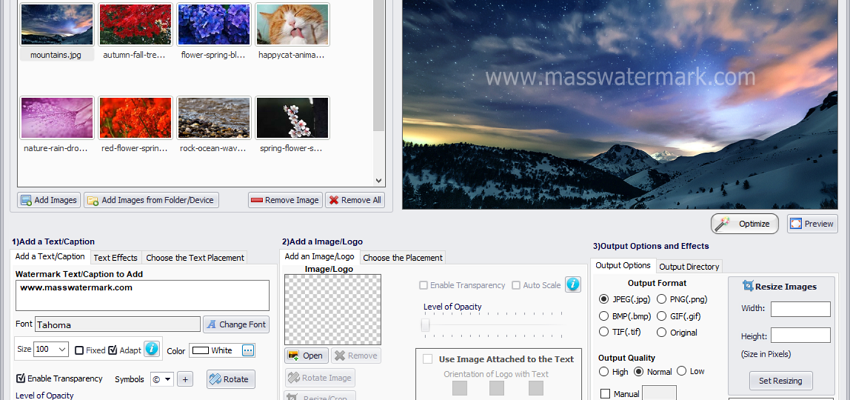Click Add Images from Folder/Device
The height and width of the screenshot is (400, 850).
(151, 200)
